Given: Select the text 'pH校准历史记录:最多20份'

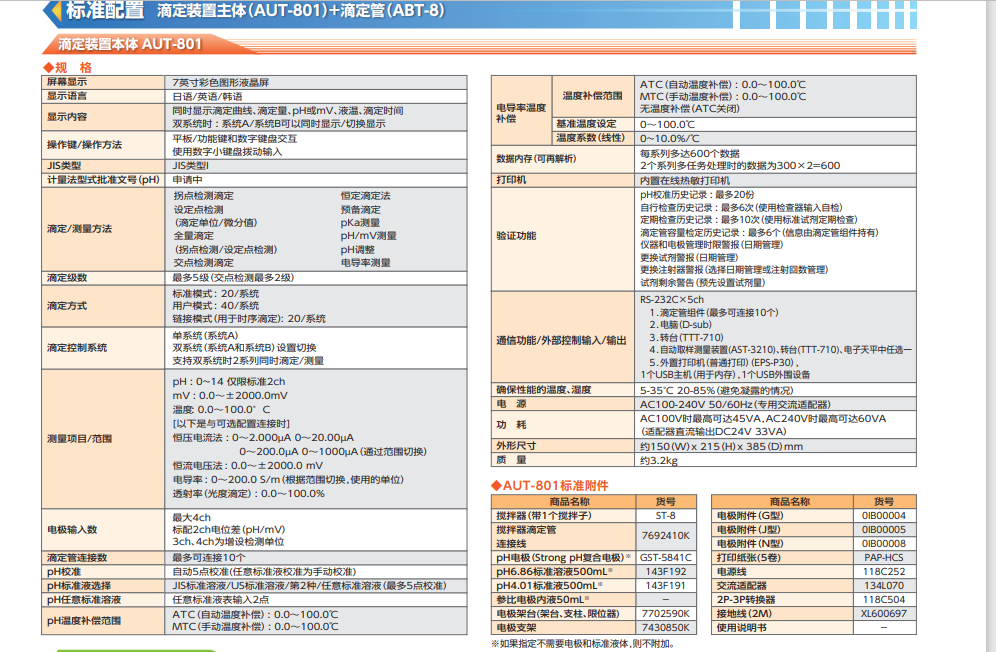Looking at the screenshot, I should [x=697, y=194].
